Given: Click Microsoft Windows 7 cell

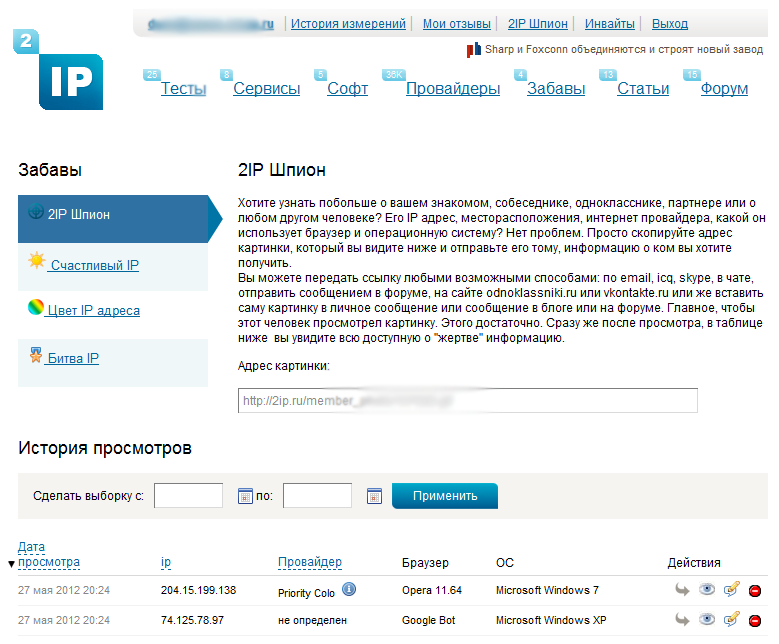Looking at the screenshot, I should [547, 590].
